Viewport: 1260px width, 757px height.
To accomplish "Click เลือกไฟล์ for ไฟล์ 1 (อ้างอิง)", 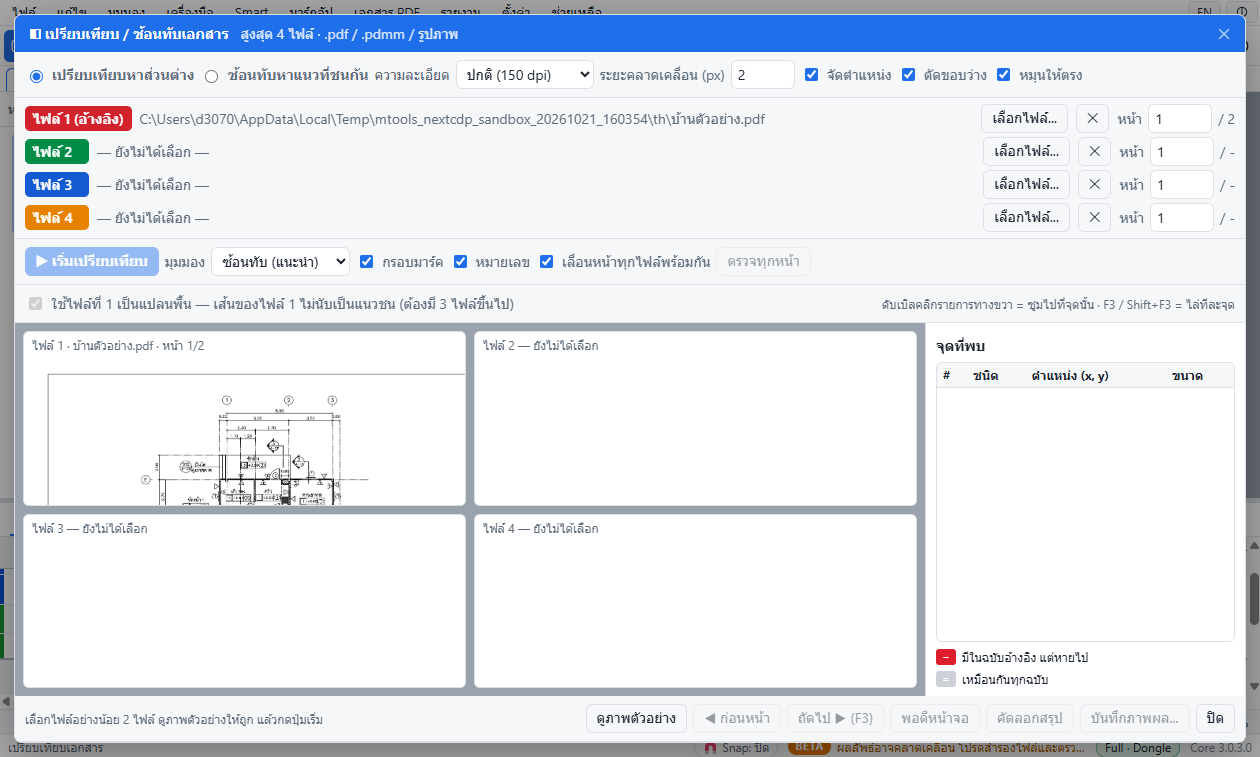I will (1024, 119).
